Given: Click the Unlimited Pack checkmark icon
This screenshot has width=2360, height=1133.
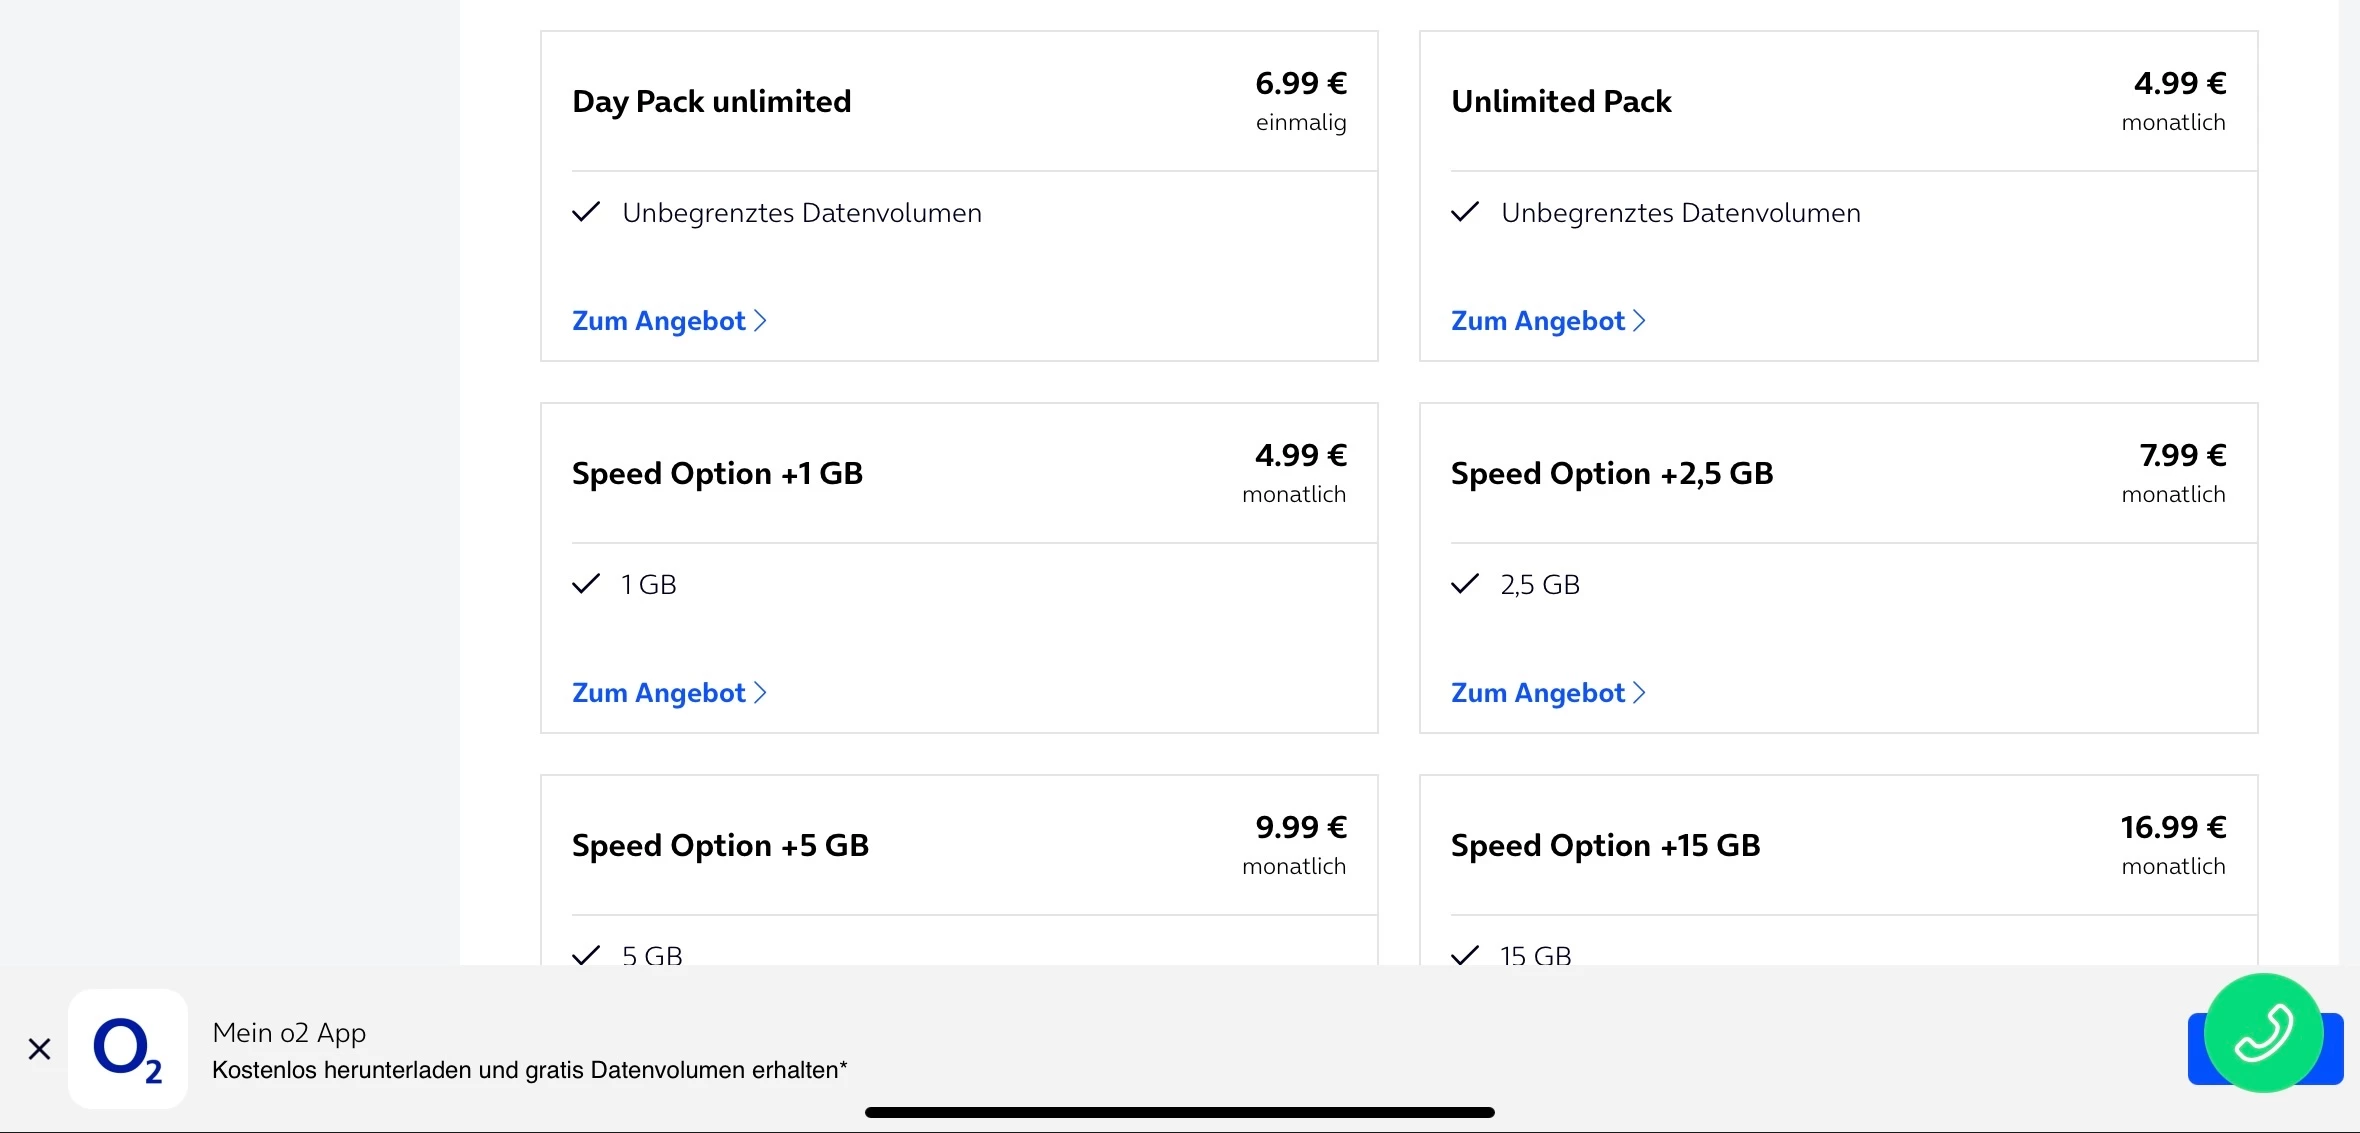Looking at the screenshot, I should click(x=1465, y=212).
